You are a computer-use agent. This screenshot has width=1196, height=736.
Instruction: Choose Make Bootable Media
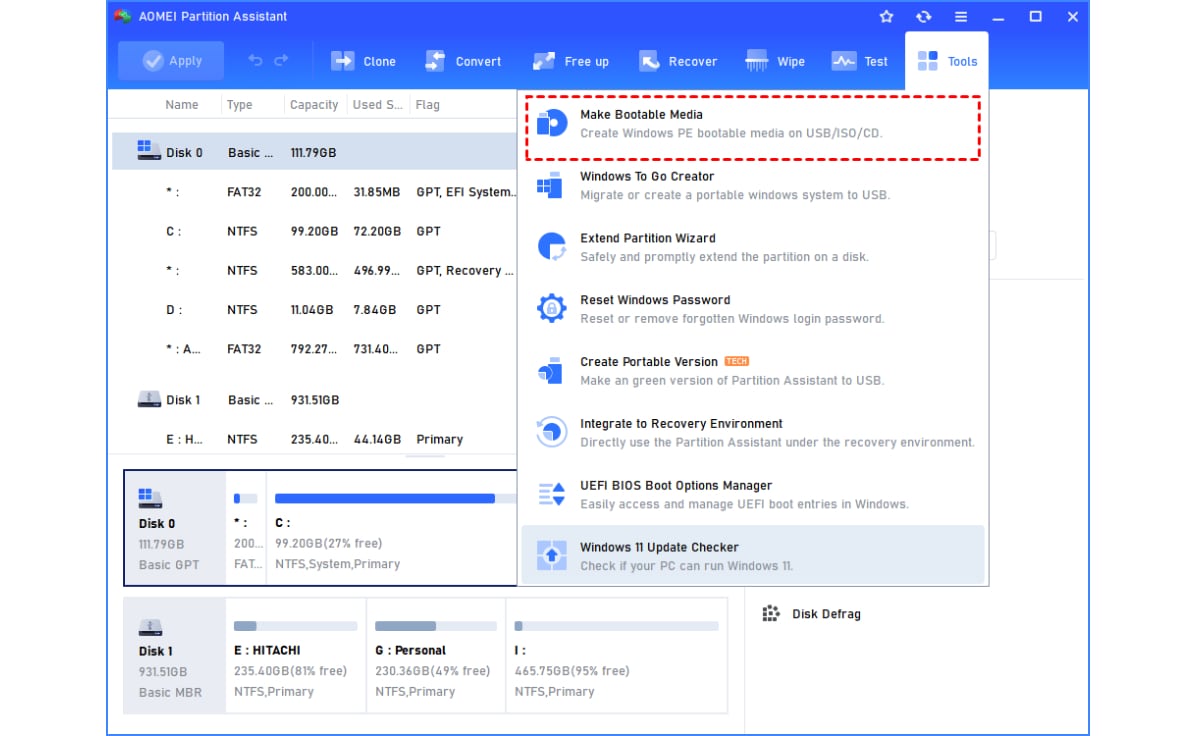pos(753,124)
